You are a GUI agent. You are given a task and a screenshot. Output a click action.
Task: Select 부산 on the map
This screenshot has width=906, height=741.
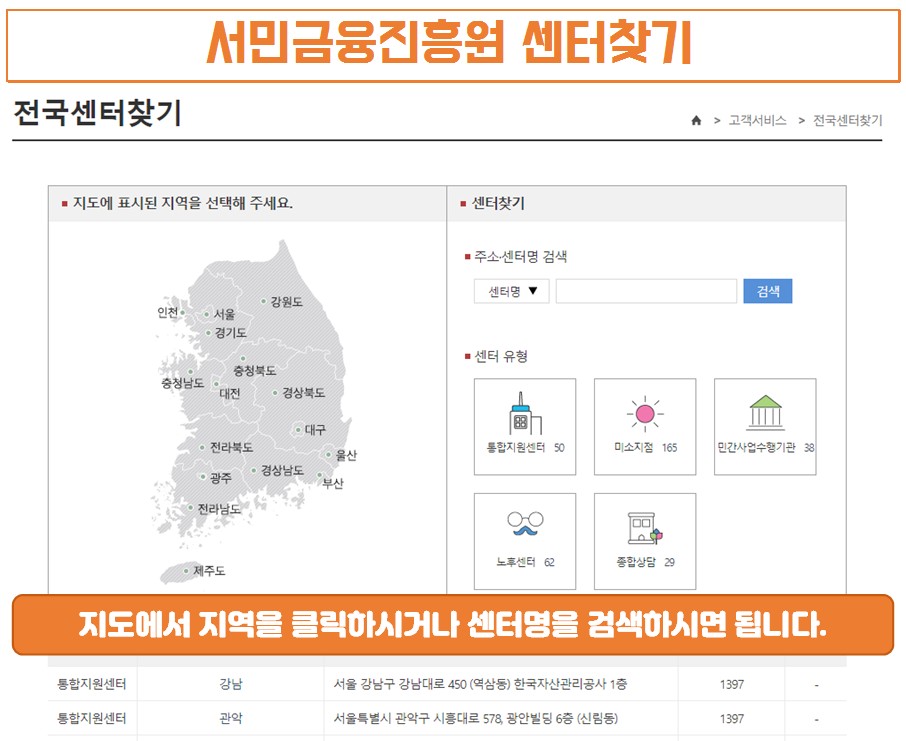pos(333,483)
